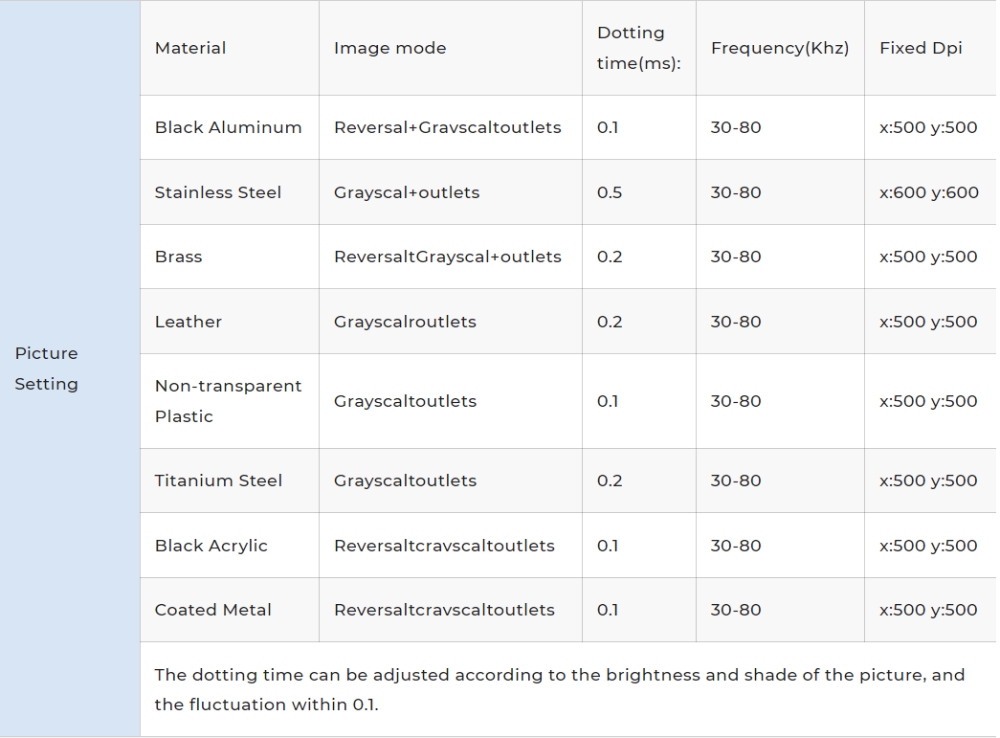
Task: Click the Dotting time(ms) column header
Action: tap(631, 47)
